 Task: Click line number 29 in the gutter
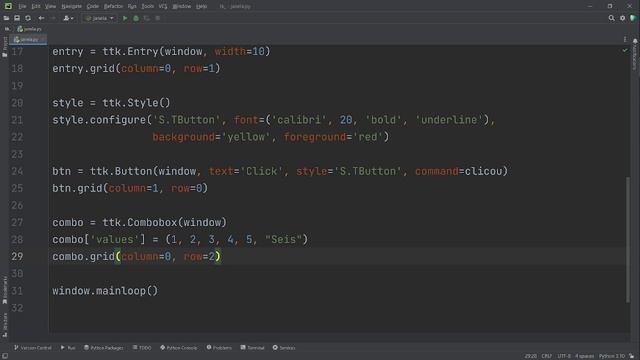[17, 256]
